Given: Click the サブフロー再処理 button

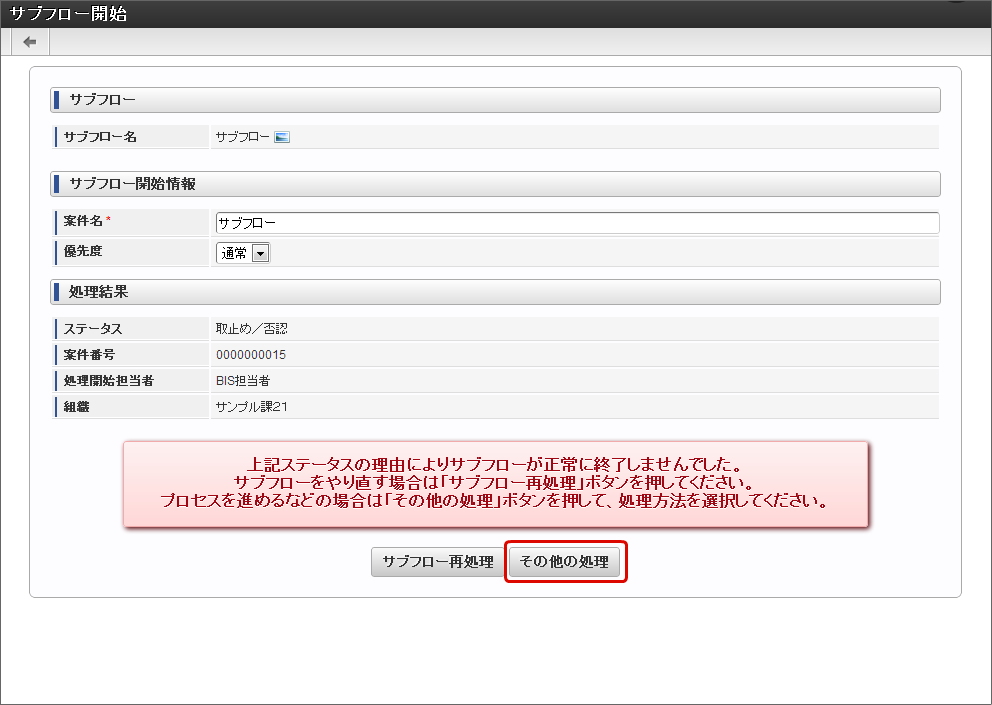Looking at the screenshot, I should [438, 561].
